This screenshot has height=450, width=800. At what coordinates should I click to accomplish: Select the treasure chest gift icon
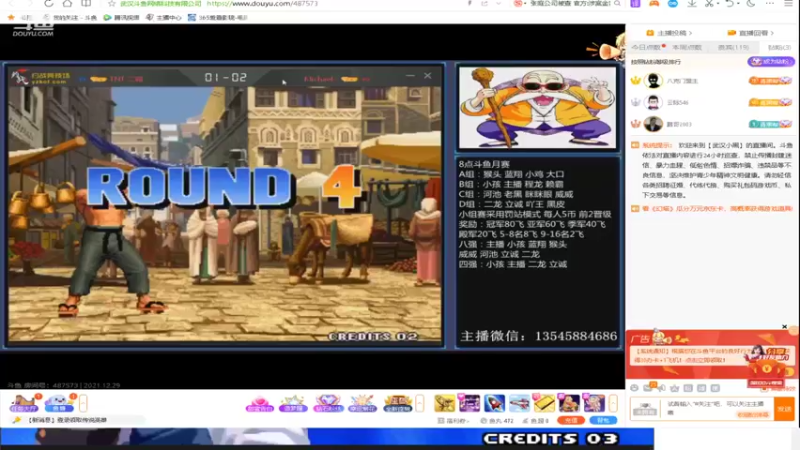pos(397,403)
